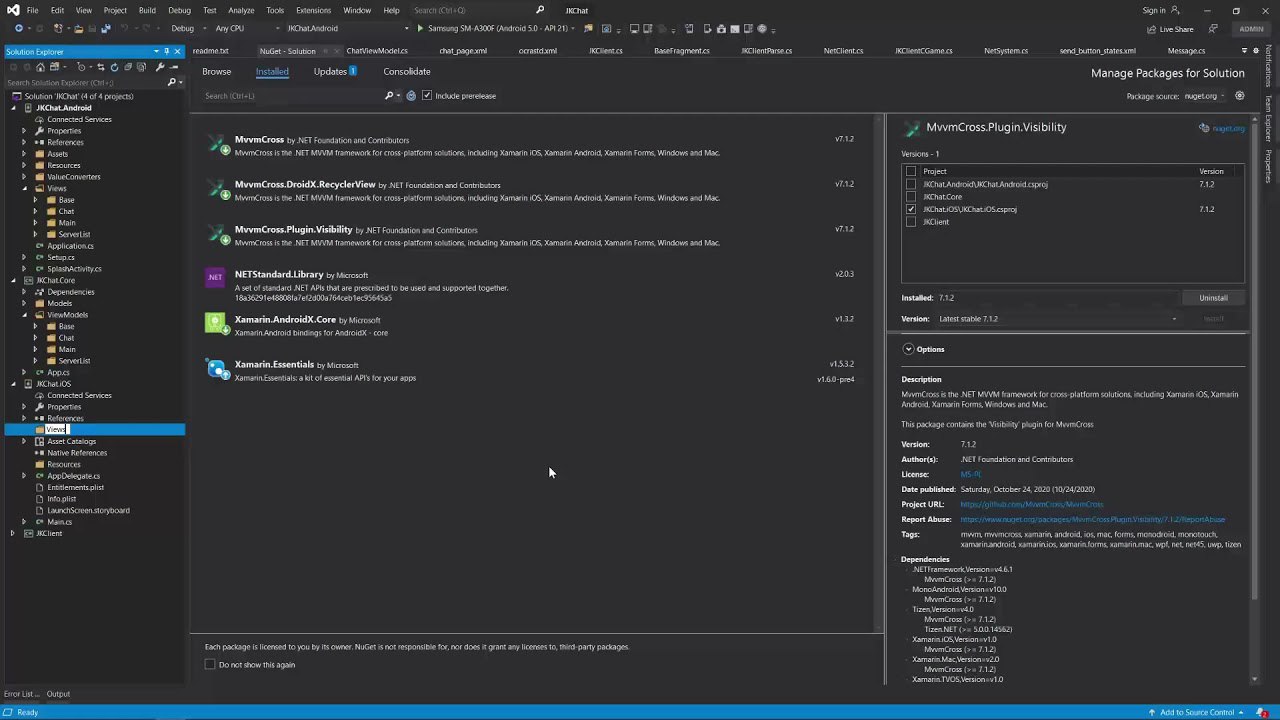
Task: Click the refresh packages icon beside the search box
Action: [x=411, y=96]
